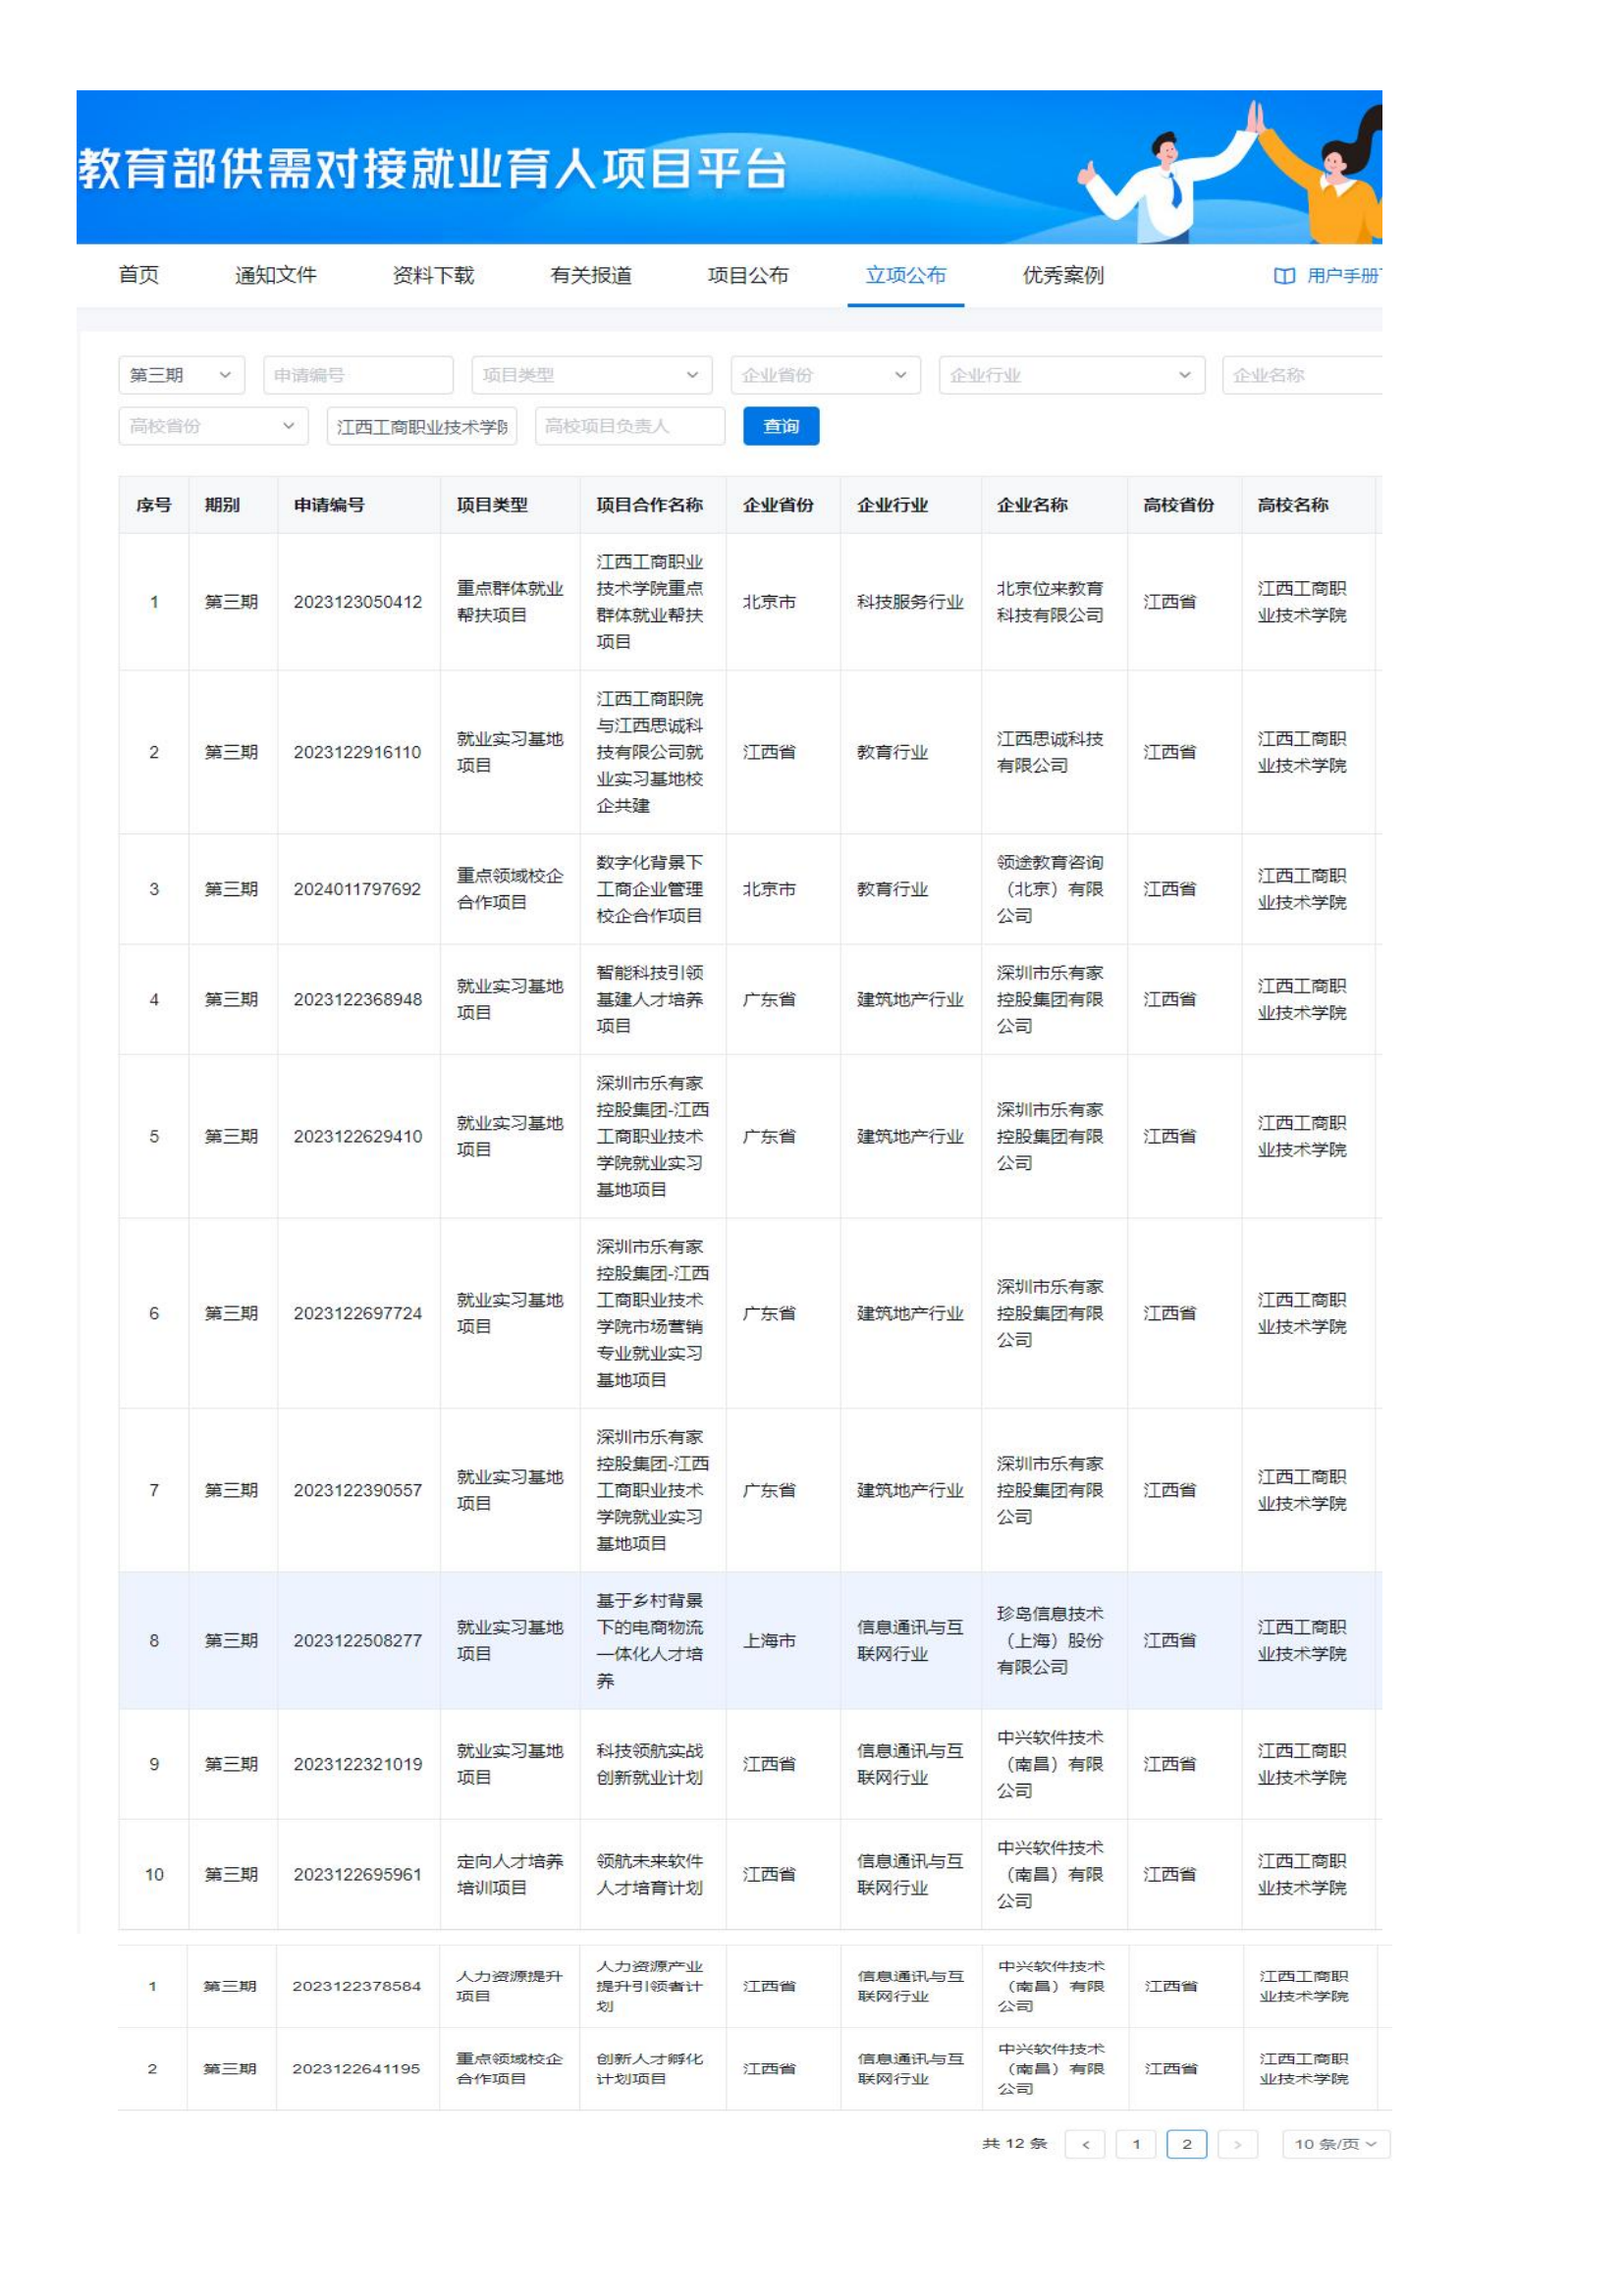Image resolution: width=1624 pixels, height=2296 pixels.
Task: Go to page 1 in pagination
Action: pyautogui.click(x=1136, y=2144)
